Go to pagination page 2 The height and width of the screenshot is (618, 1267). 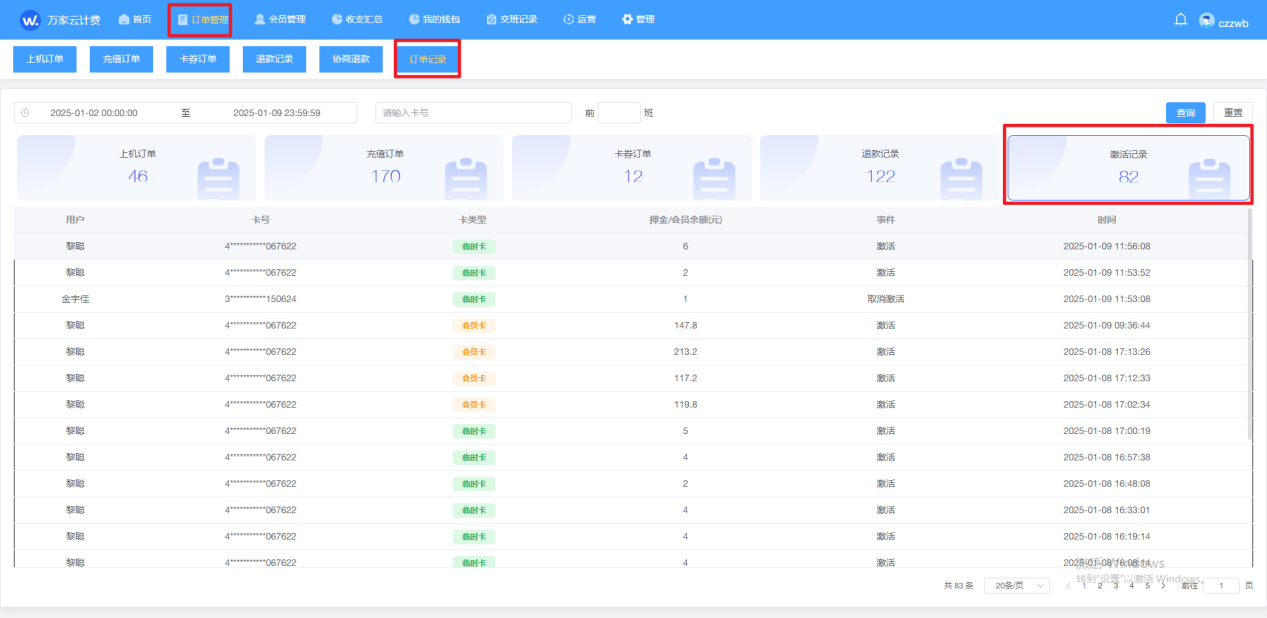pos(1100,585)
